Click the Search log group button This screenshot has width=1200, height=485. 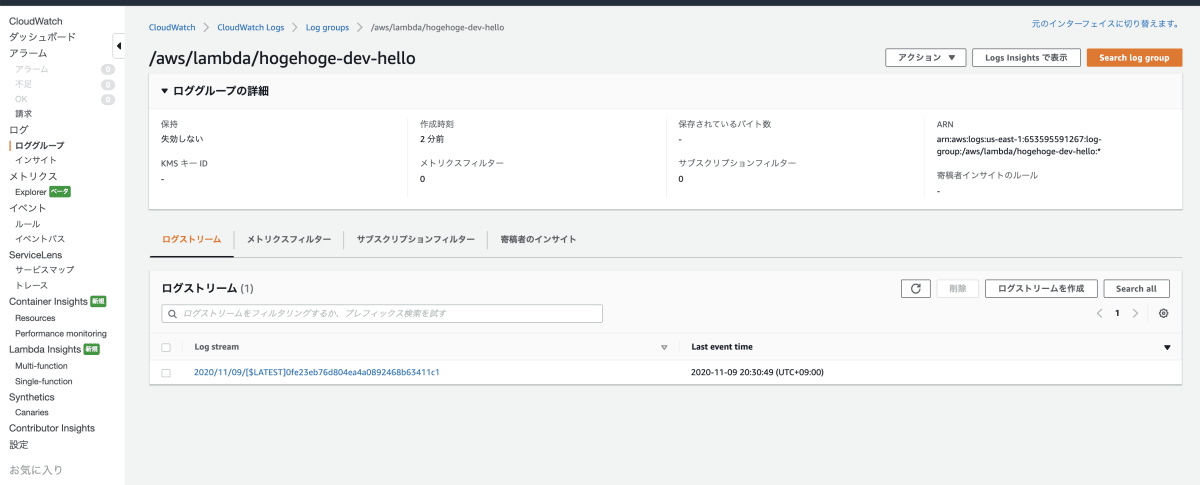pyautogui.click(x=1134, y=58)
